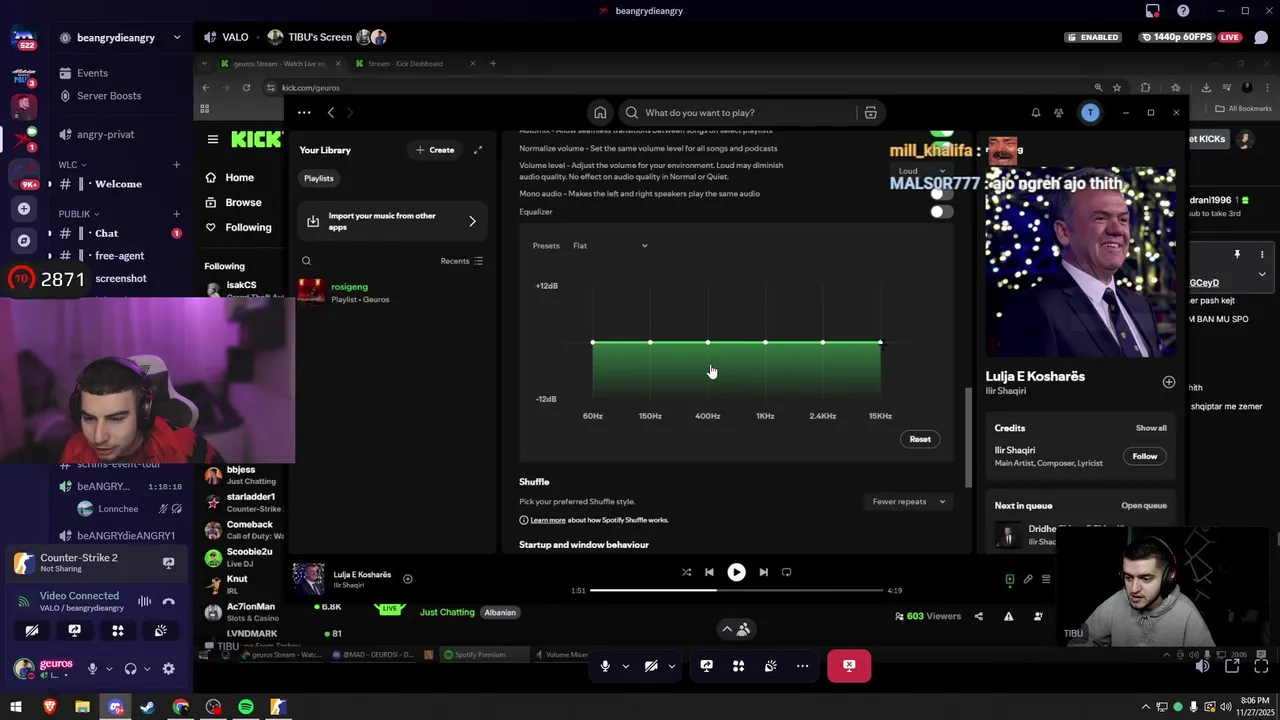Image resolution: width=1280 pixels, height=720 pixels.
Task: Adjust stream volume speaker icon
Action: pyautogui.click(x=1203, y=666)
